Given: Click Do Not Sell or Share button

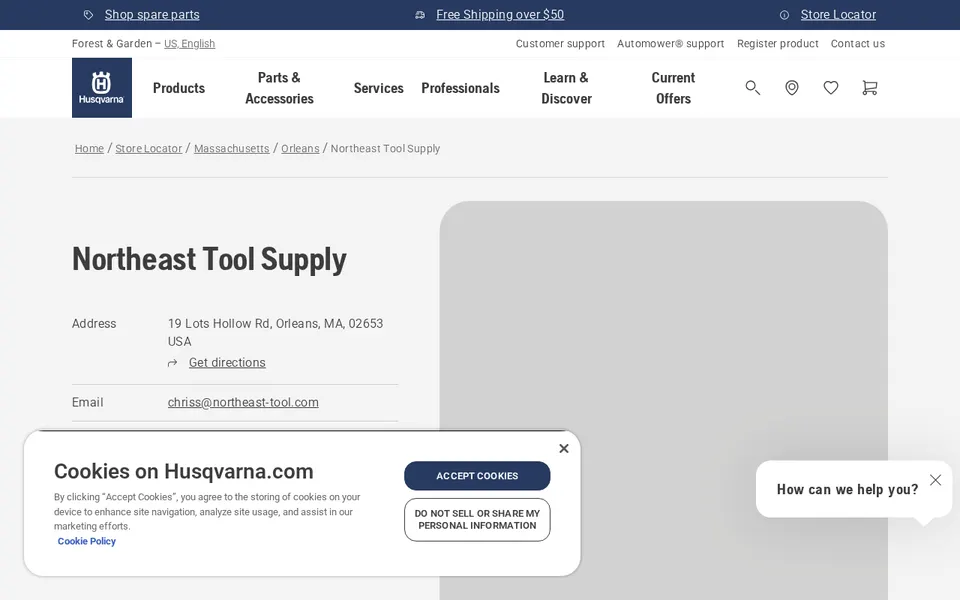Looking at the screenshot, I should pos(477,520).
